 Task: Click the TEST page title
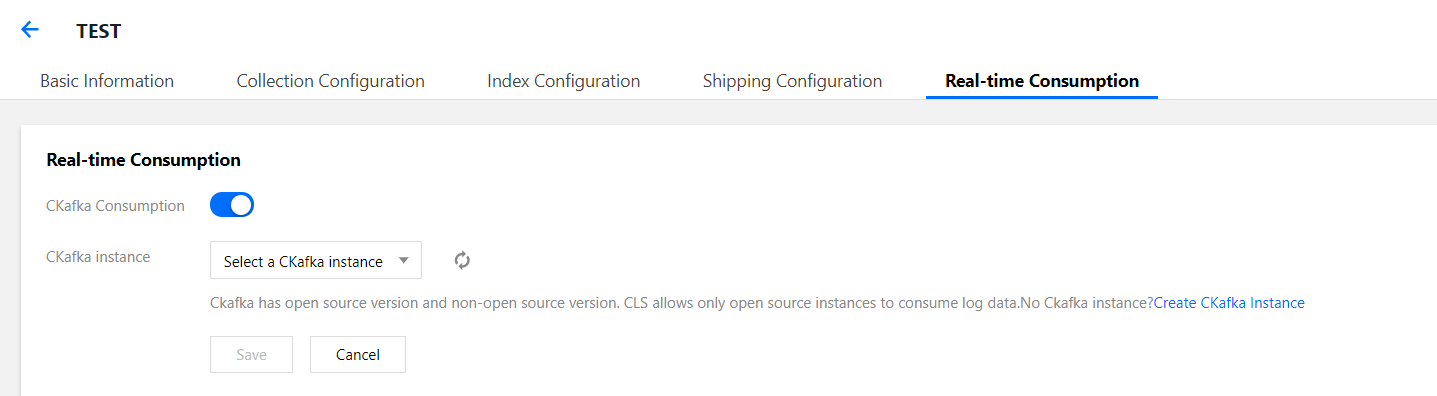[x=98, y=31]
